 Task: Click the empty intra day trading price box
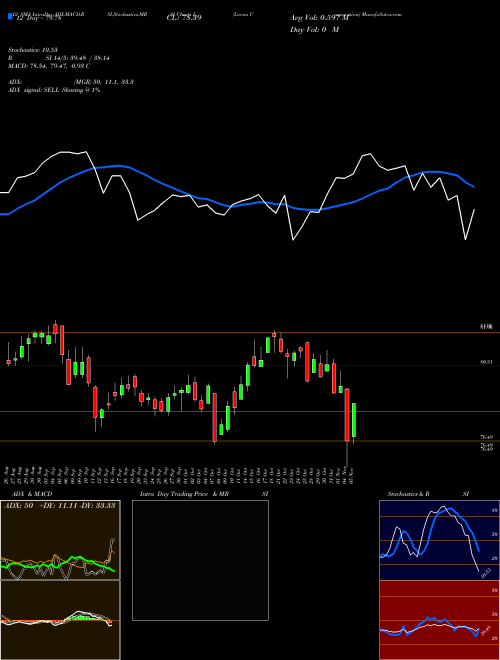click(200, 560)
